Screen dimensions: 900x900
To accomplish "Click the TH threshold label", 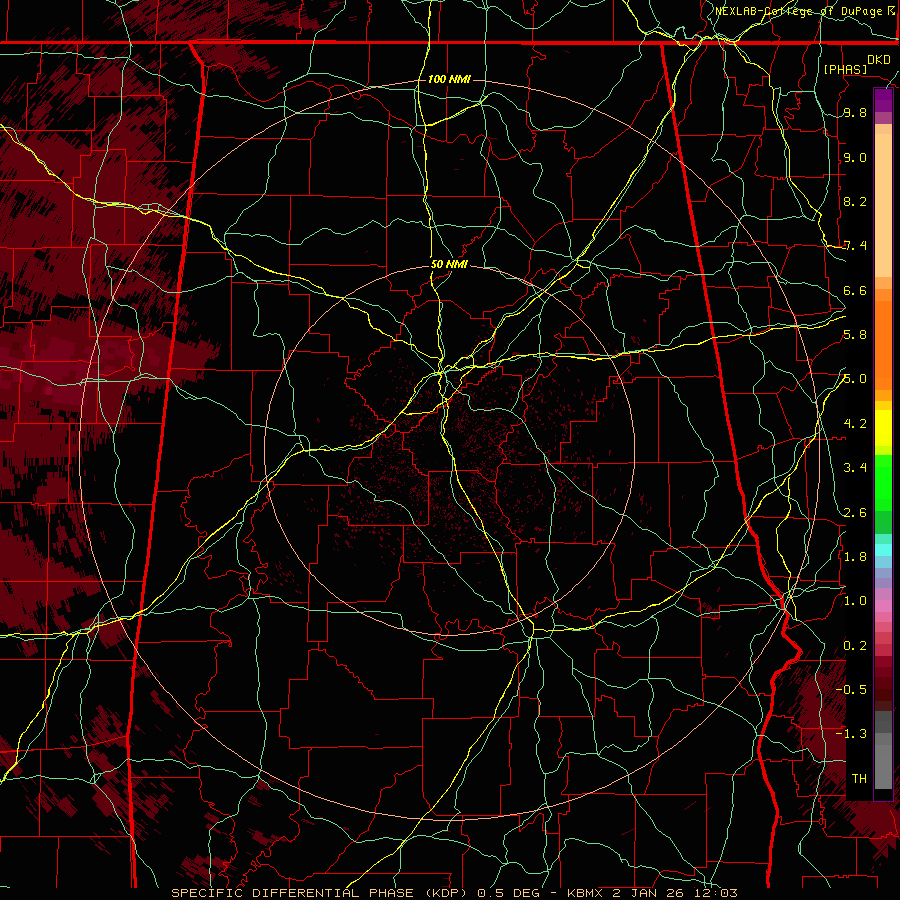I will (x=859, y=778).
